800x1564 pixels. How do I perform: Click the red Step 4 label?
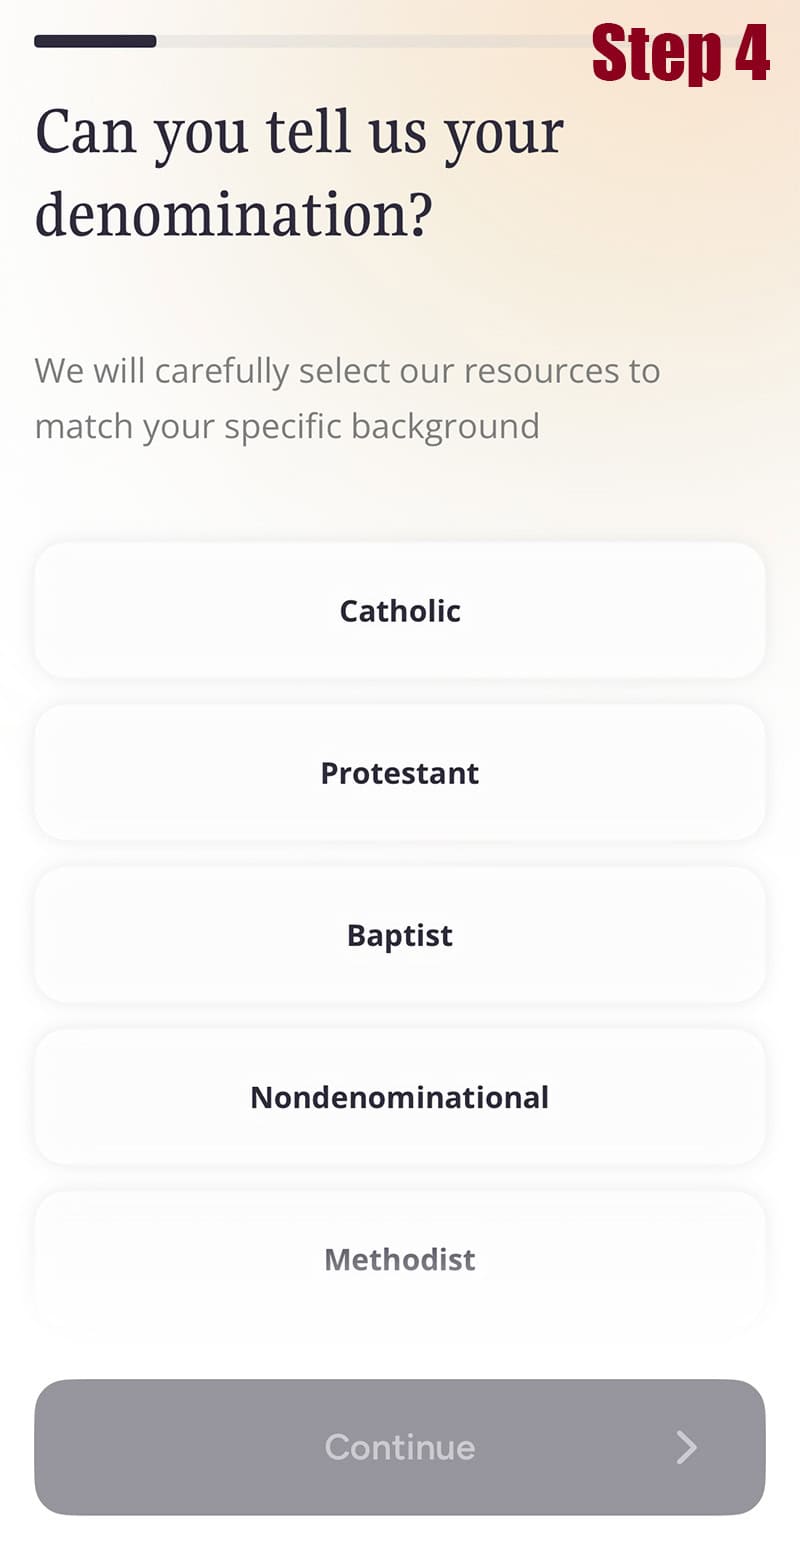(x=680, y=54)
